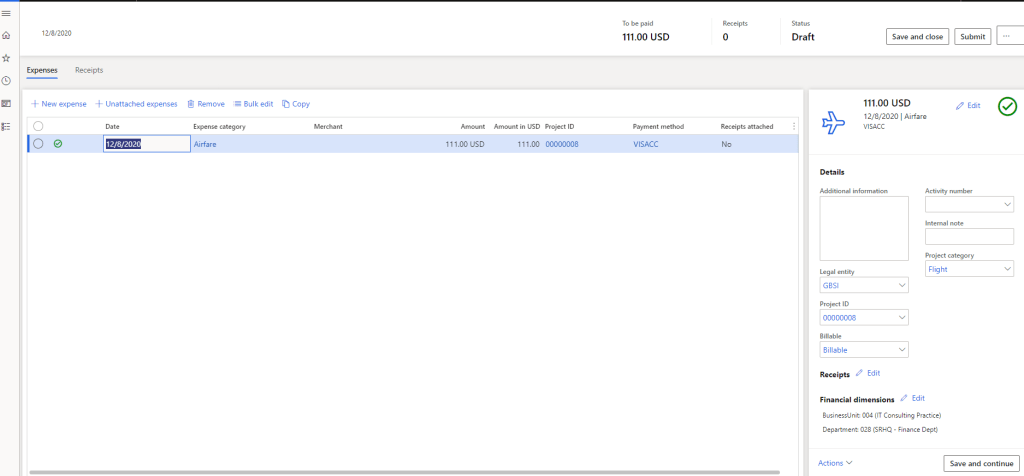1024x476 pixels.
Task: Go to Home via sidebar icon
Action: click(6, 35)
